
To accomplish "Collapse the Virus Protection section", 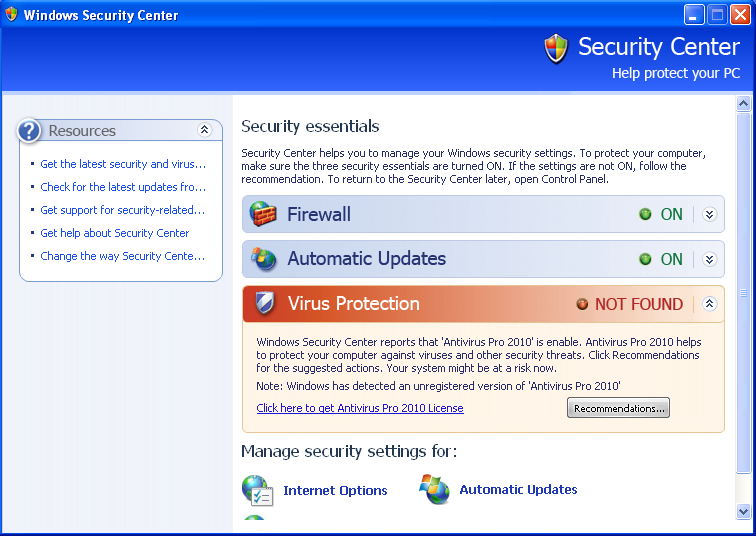I will (709, 304).
